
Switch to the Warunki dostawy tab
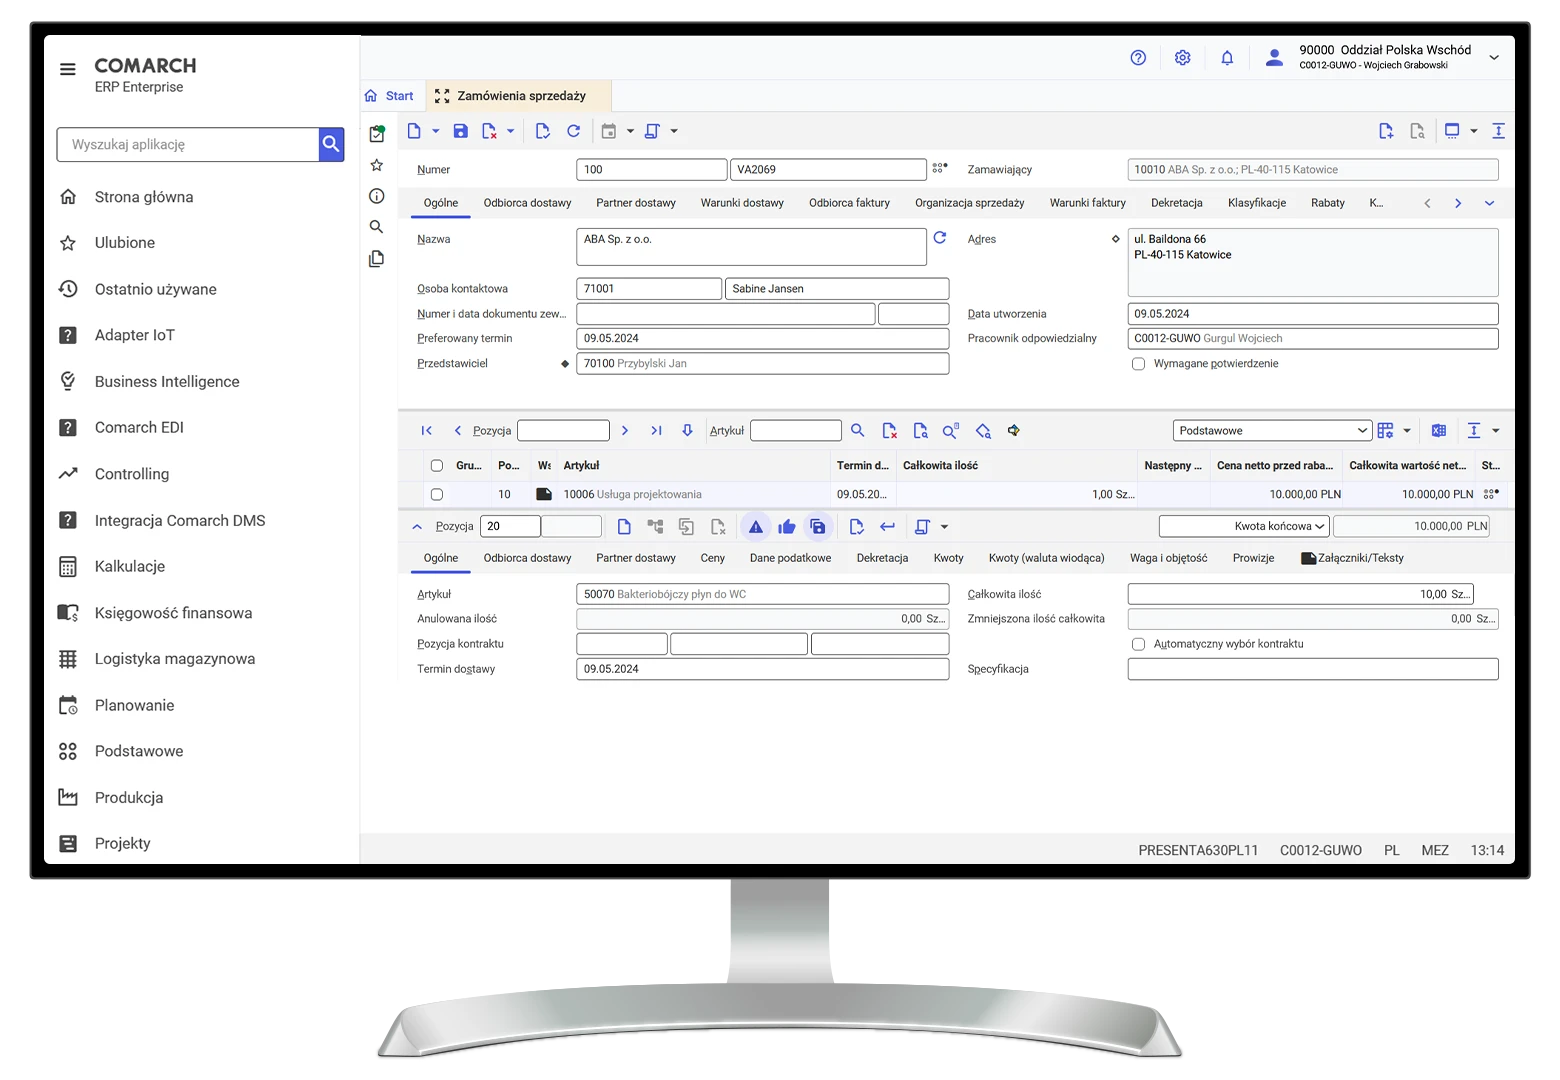click(742, 203)
